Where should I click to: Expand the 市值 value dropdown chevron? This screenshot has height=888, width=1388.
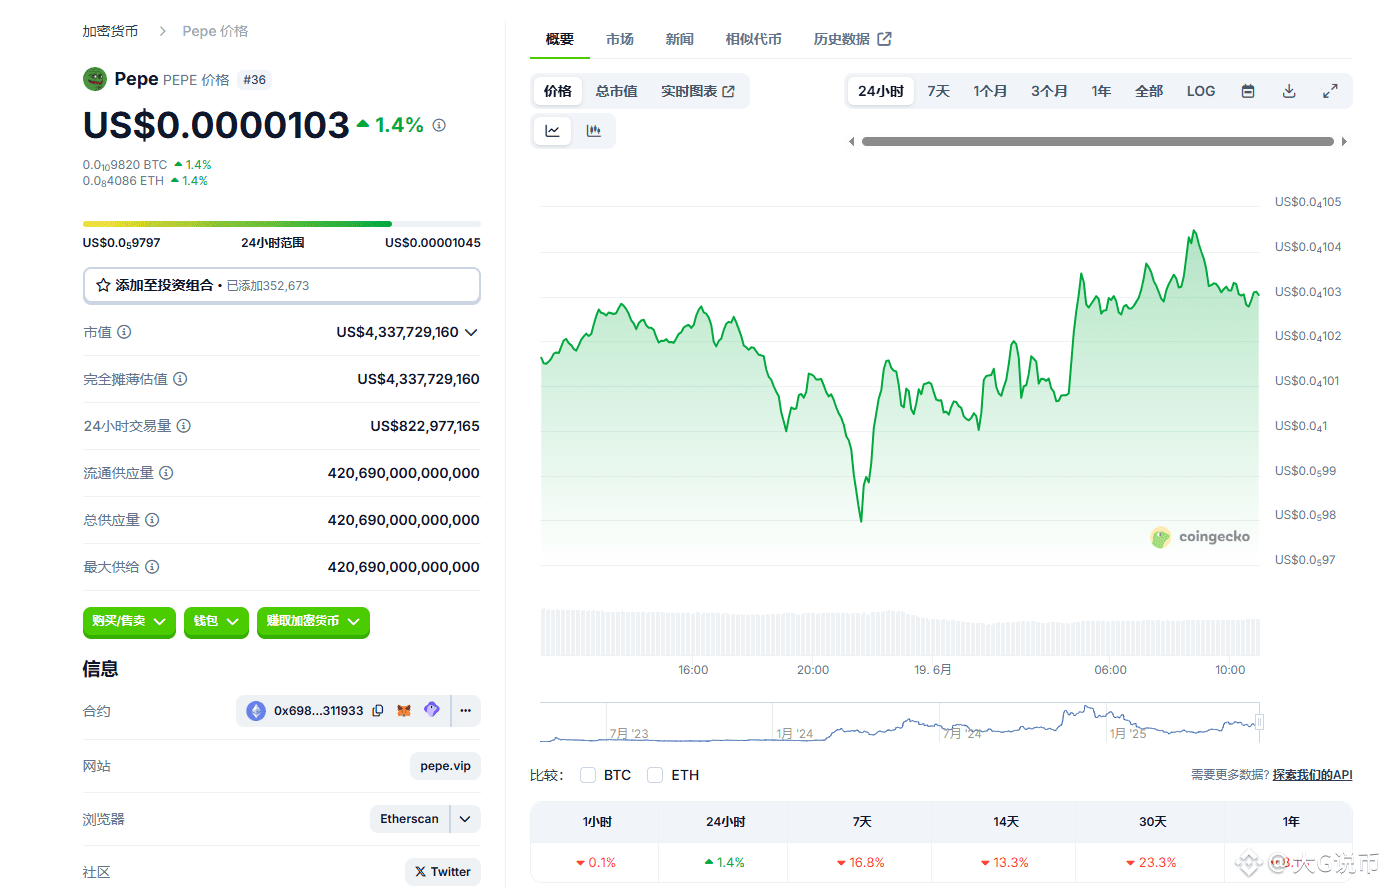point(472,332)
